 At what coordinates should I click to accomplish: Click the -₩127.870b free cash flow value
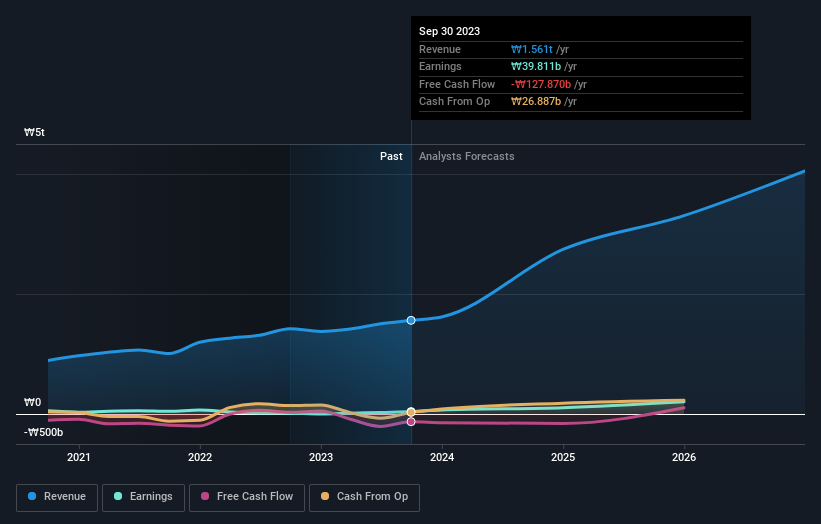541,84
